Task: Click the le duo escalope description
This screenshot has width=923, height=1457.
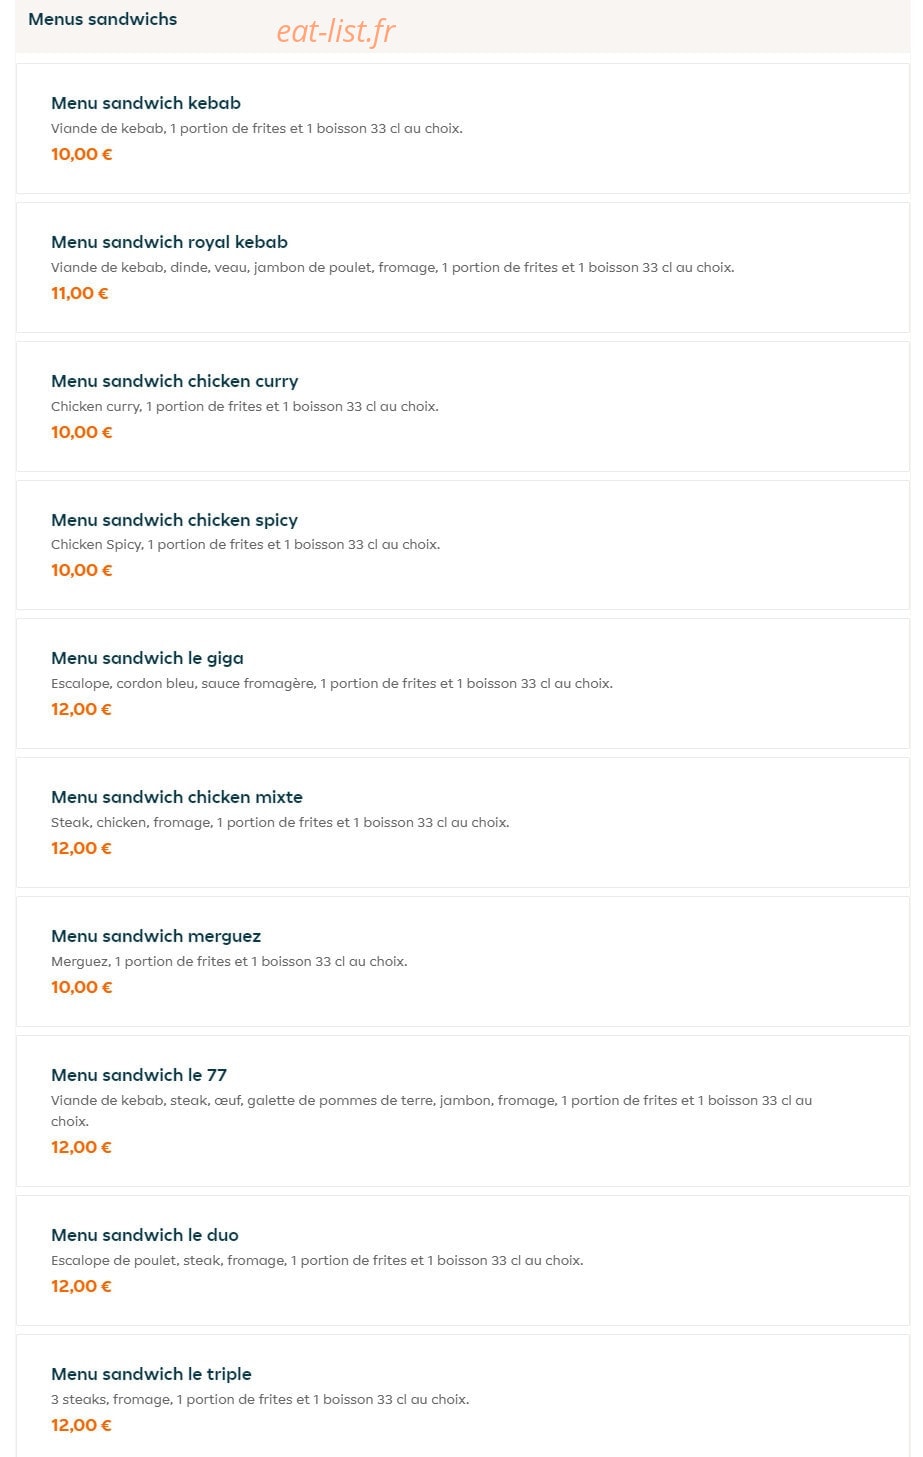Action: click(x=317, y=1260)
